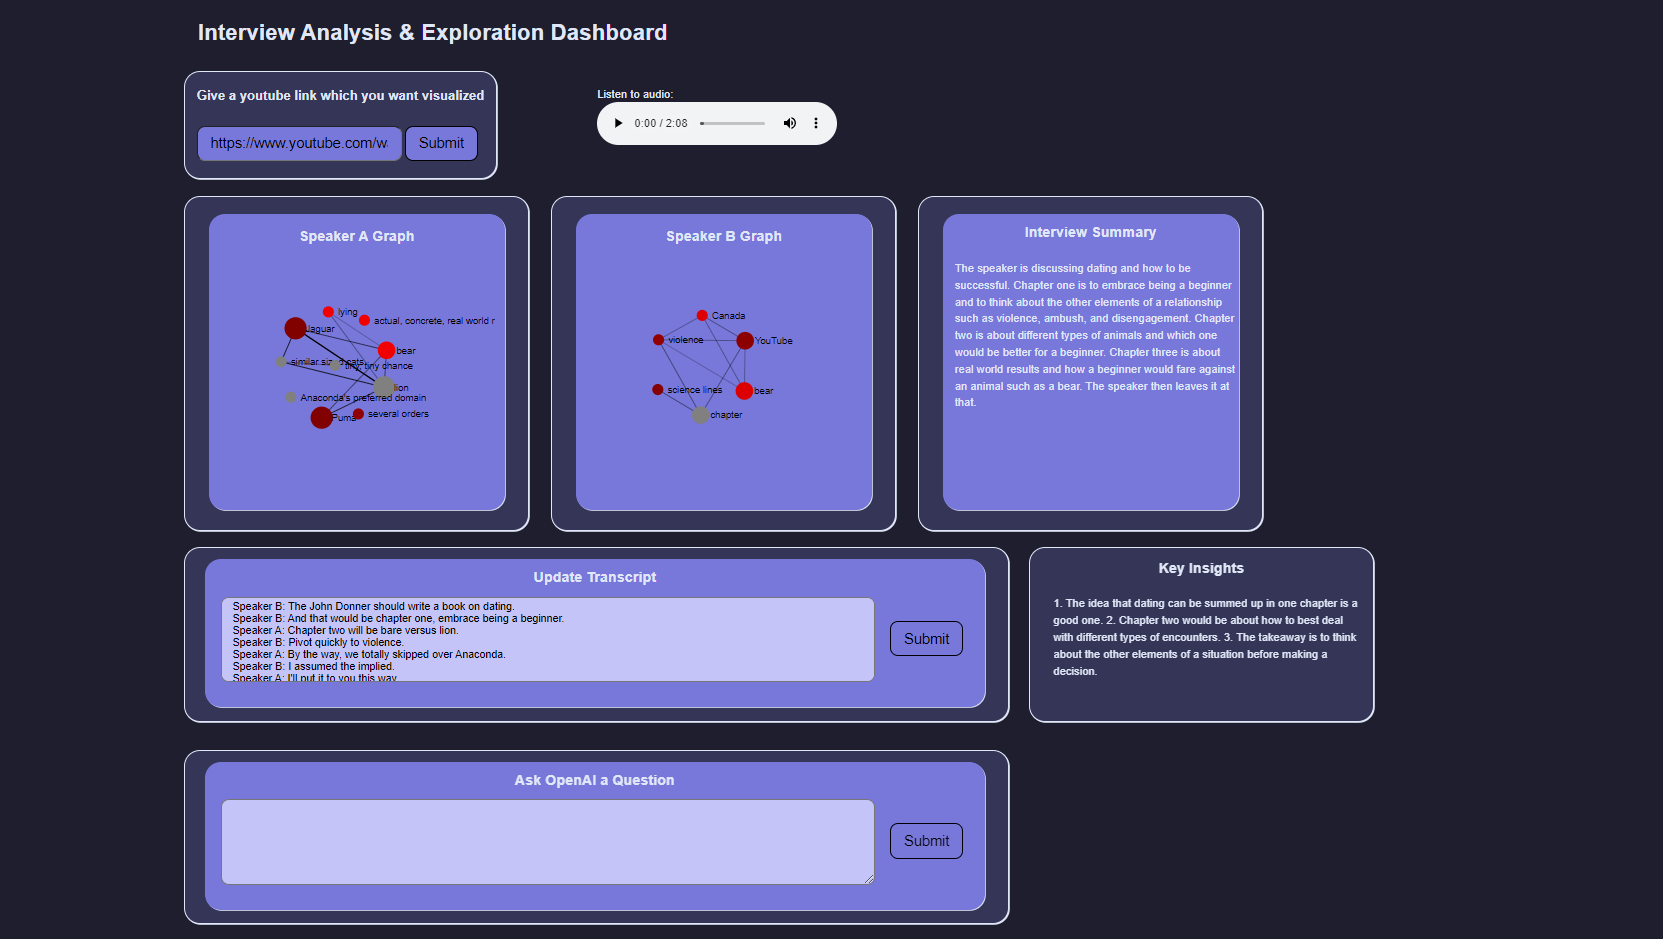Mute the audio player volume
This screenshot has height=939, width=1663.
790,123
